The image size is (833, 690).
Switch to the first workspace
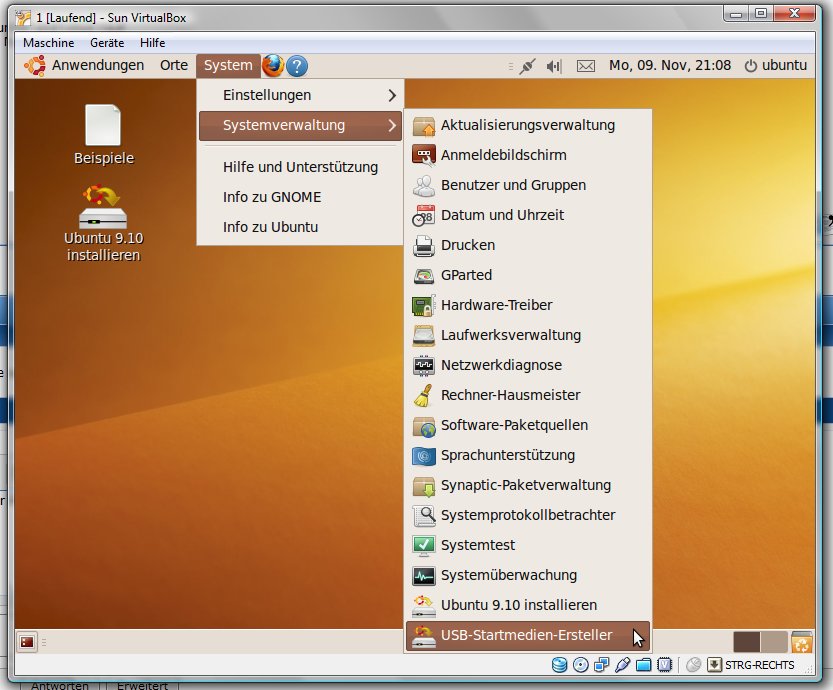(746, 642)
